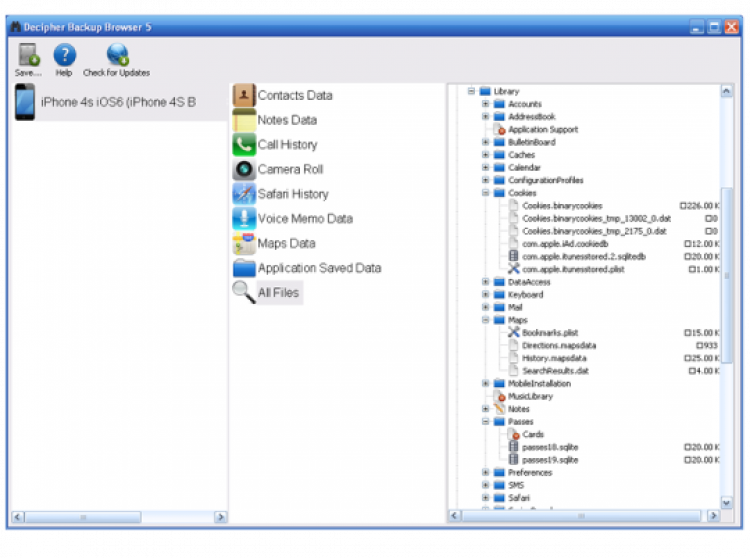
Task: Open the Contacts Data icon
Action: pyautogui.click(x=244, y=95)
